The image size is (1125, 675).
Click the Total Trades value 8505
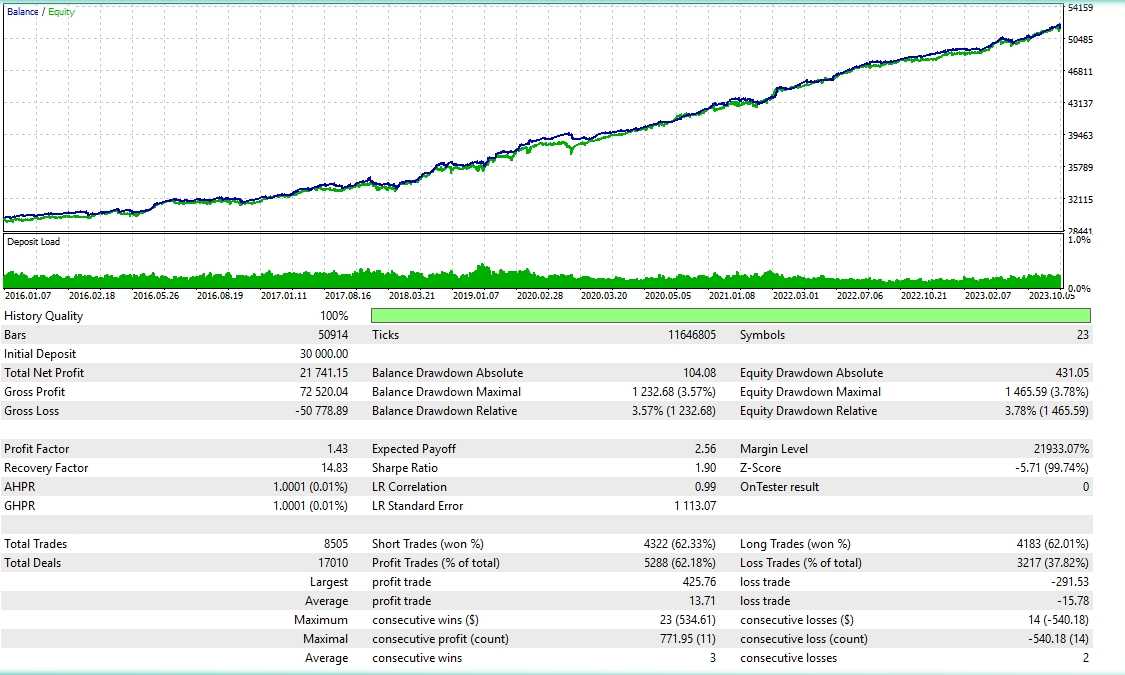click(333, 544)
